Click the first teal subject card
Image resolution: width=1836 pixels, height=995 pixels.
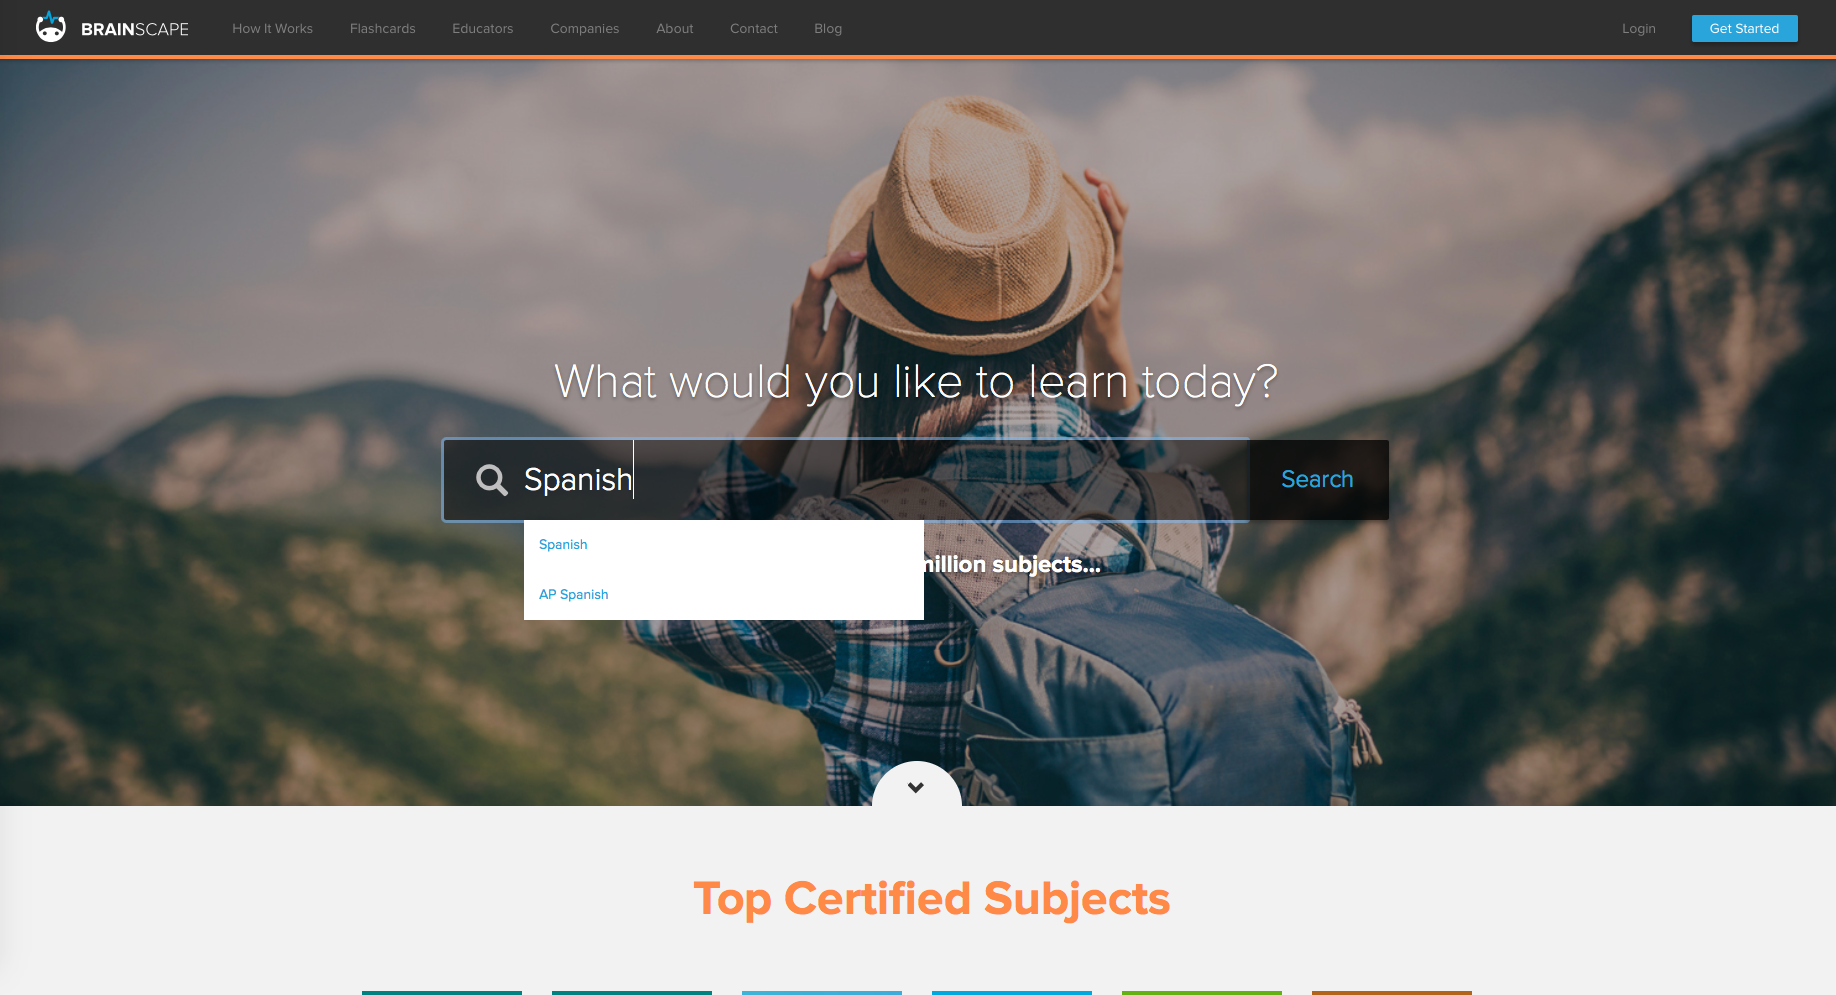[x=442, y=992]
